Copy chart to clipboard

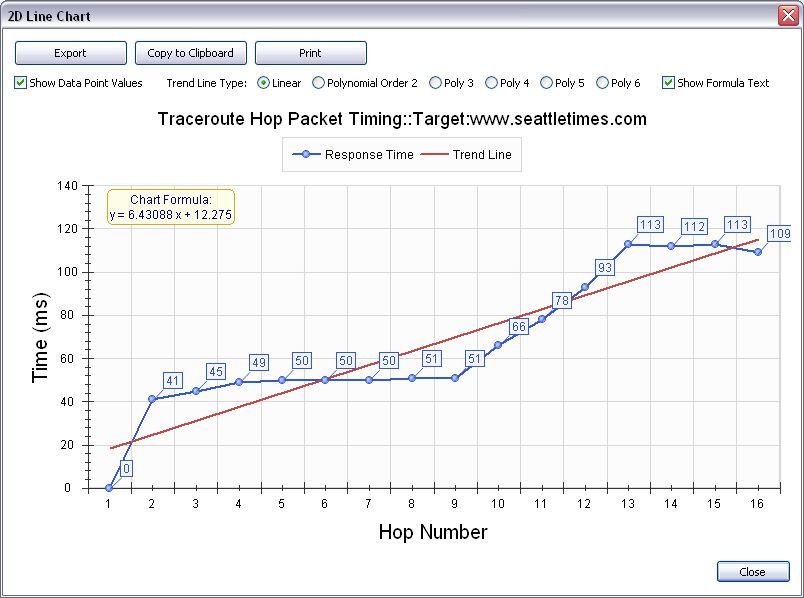click(191, 53)
